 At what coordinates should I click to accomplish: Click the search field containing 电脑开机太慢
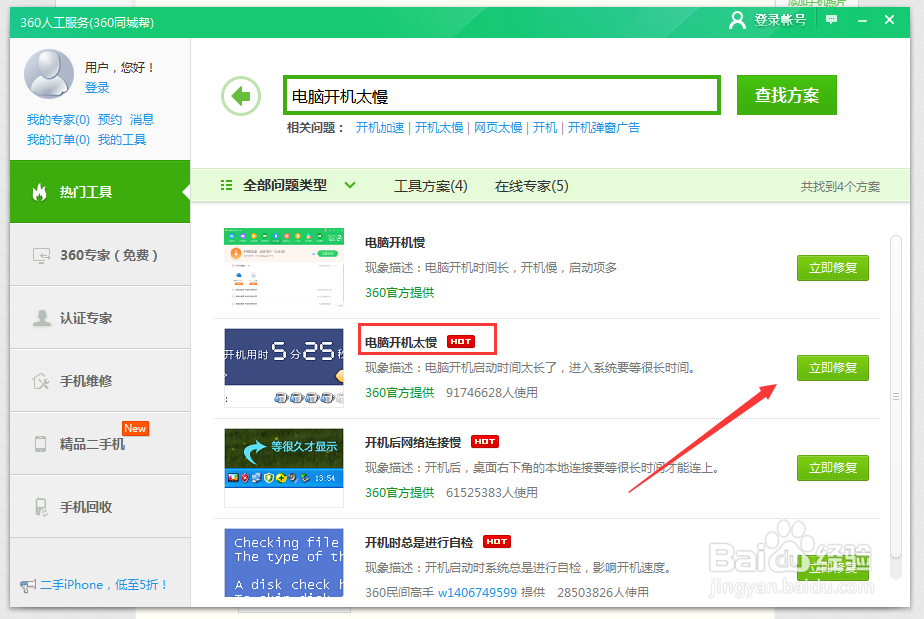click(x=501, y=95)
